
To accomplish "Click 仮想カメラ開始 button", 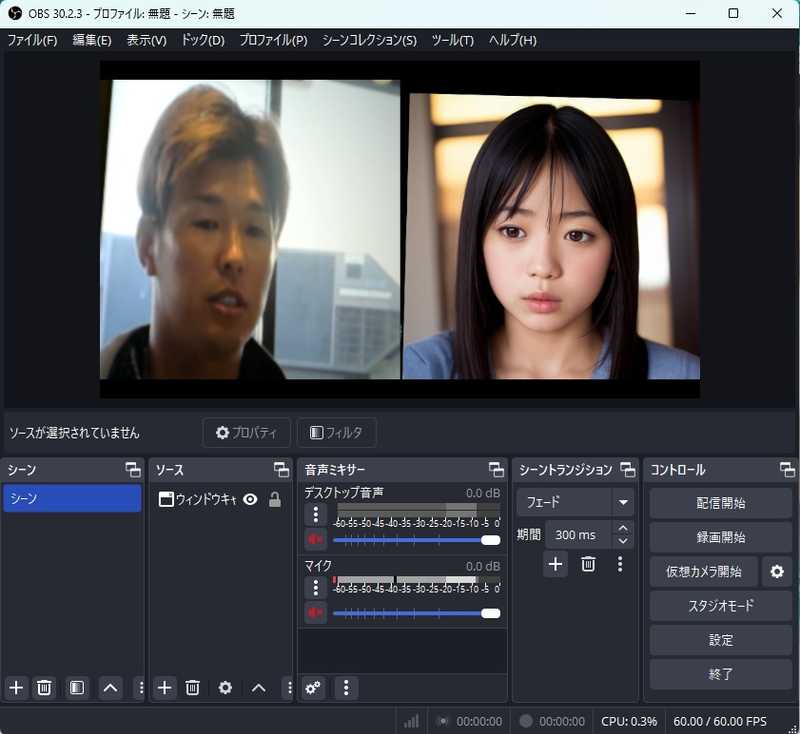I will (704, 571).
